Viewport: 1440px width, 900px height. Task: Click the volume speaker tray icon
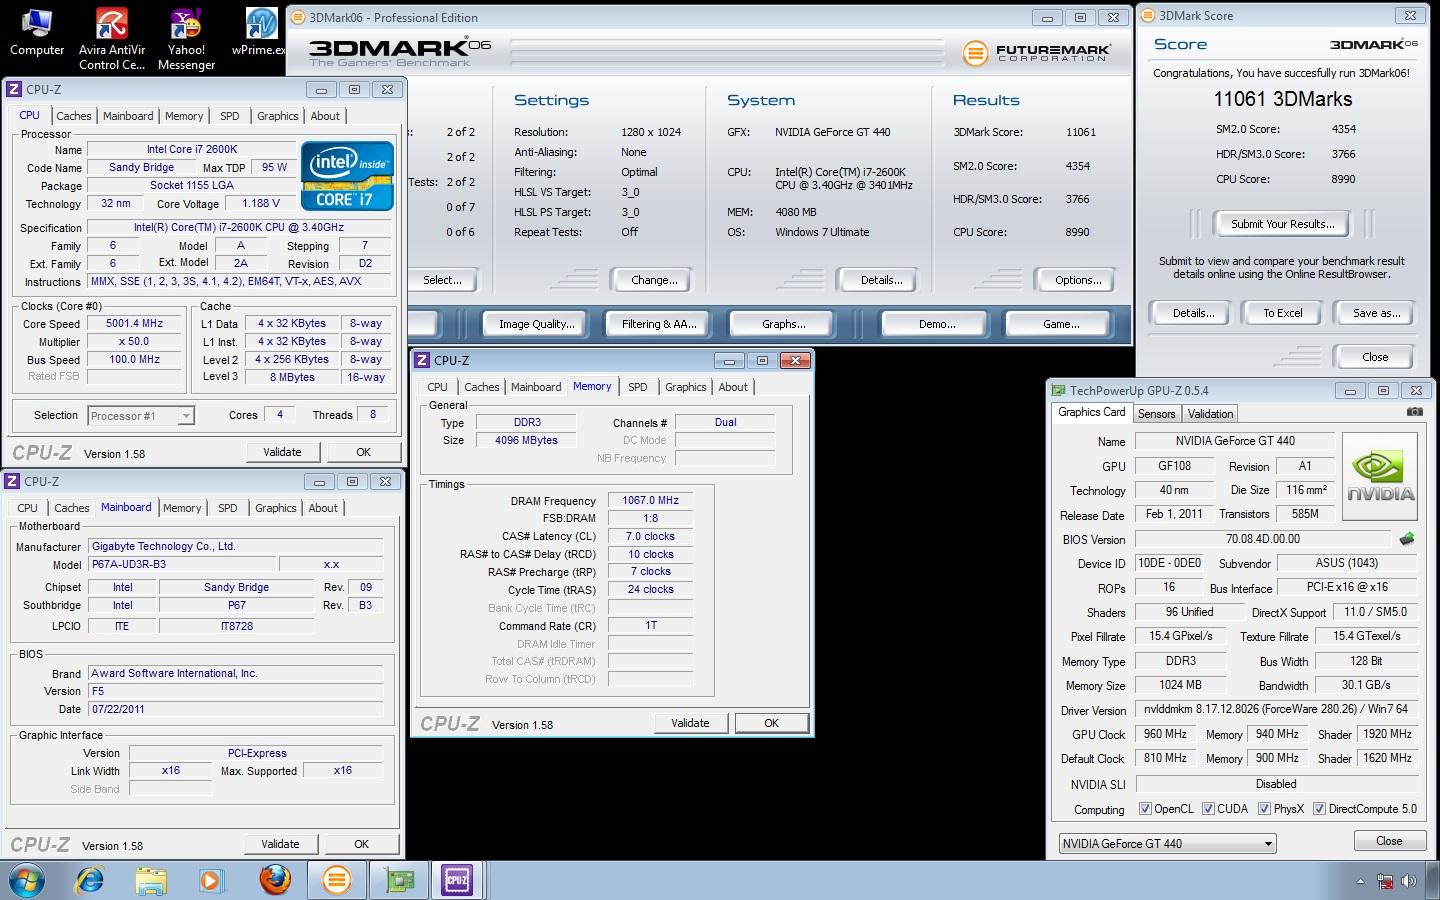click(1410, 881)
